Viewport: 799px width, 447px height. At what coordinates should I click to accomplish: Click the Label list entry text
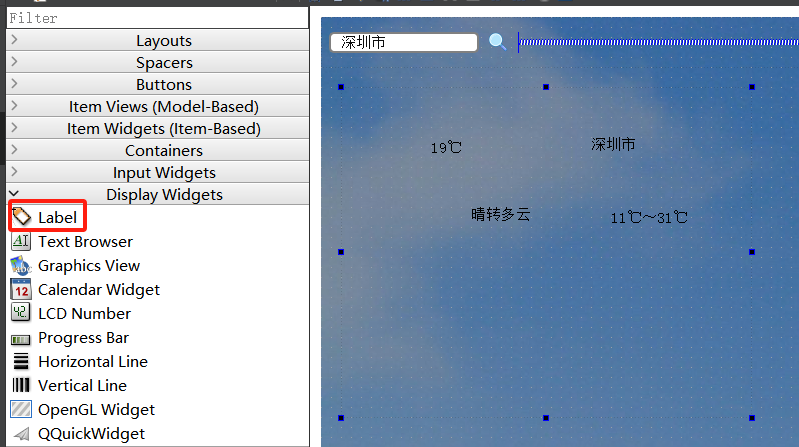pyautogui.click(x=57, y=217)
